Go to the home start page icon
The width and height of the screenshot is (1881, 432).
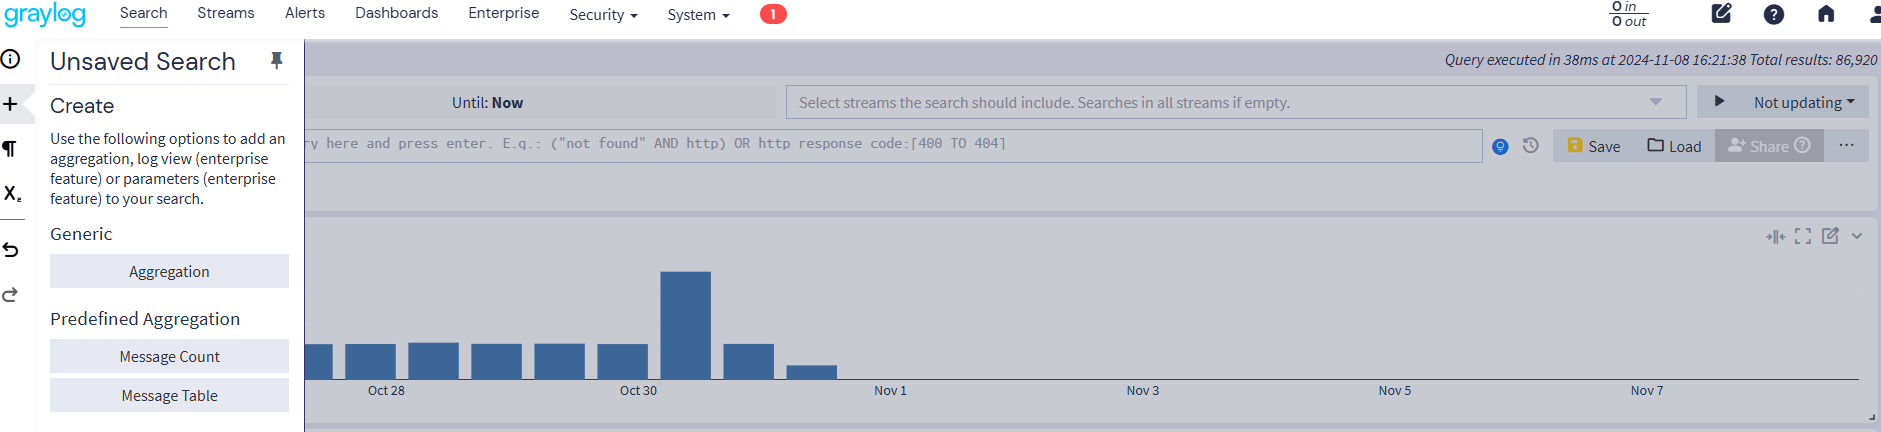(x=1826, y=14)
